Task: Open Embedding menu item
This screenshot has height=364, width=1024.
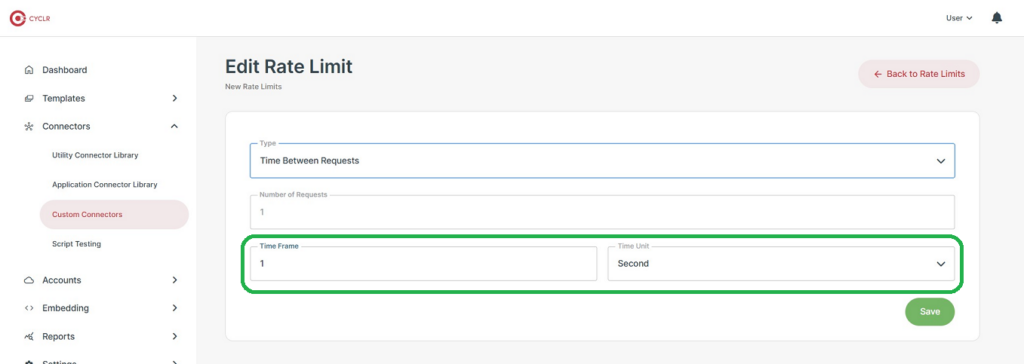Action: coord(65,308)
